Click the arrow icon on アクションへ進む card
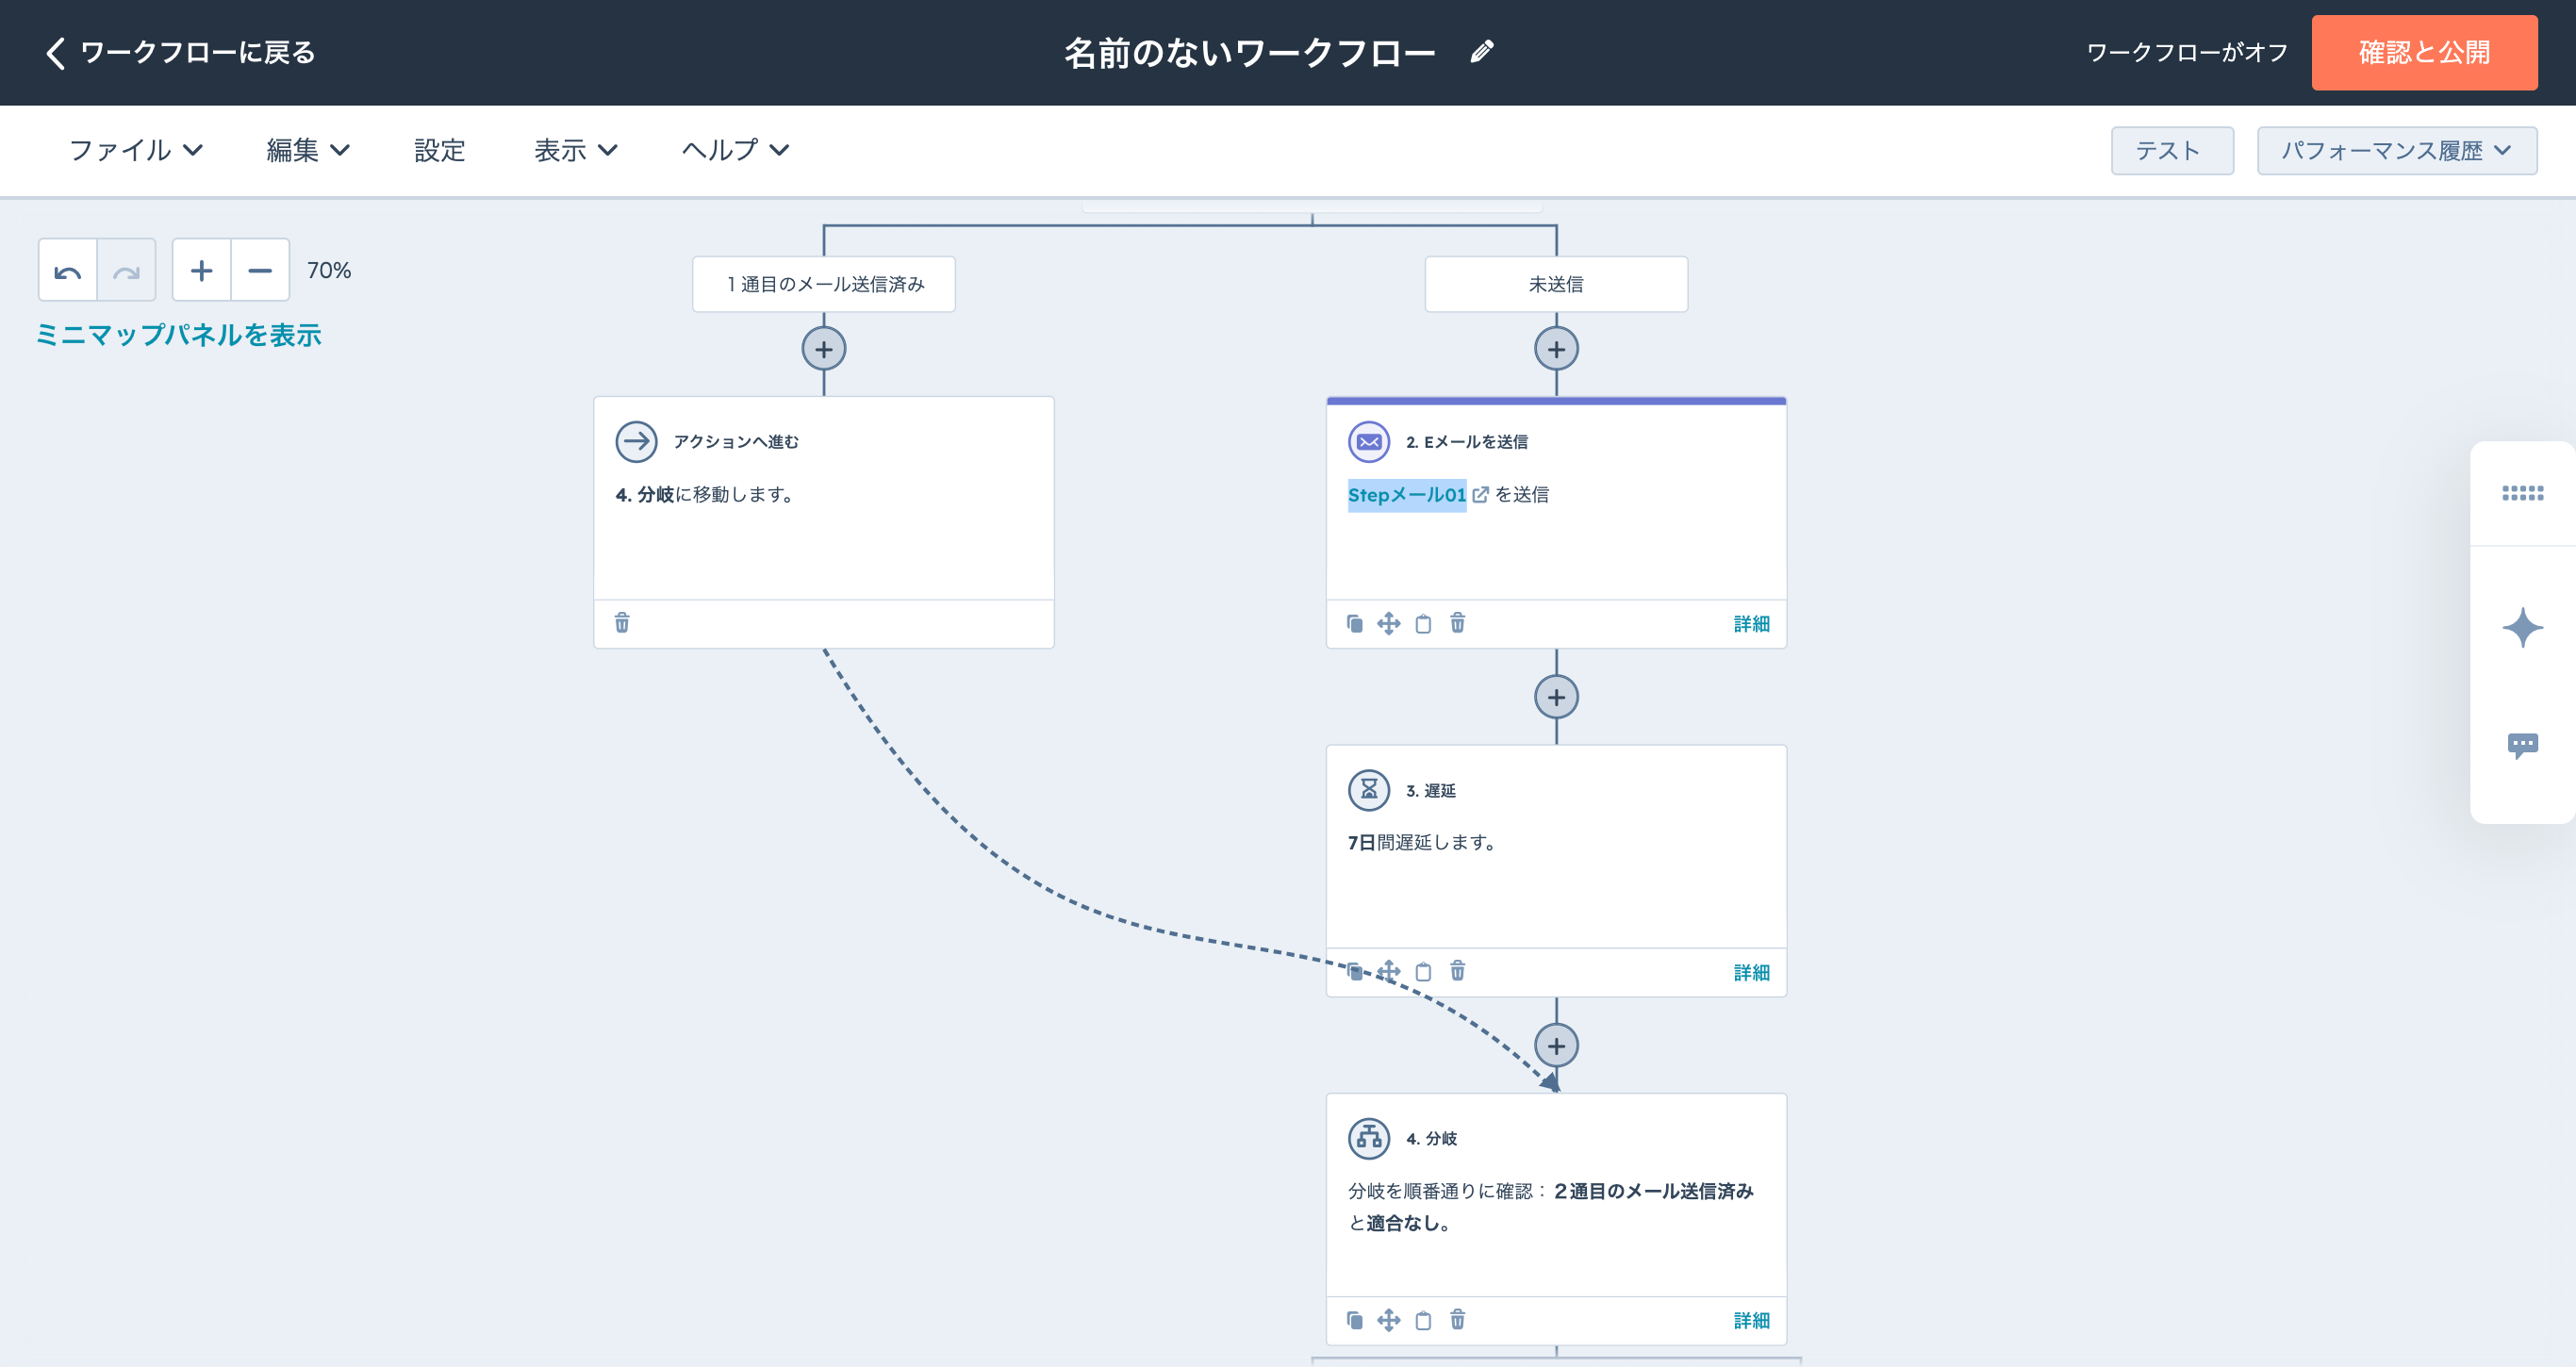 (636, 442)
